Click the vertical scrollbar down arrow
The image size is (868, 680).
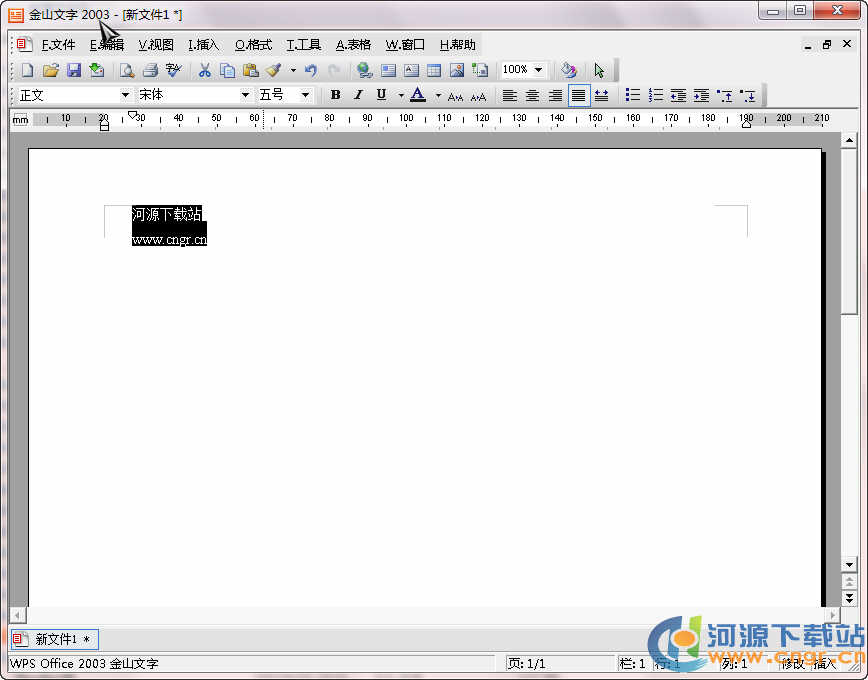coord(849,565)
